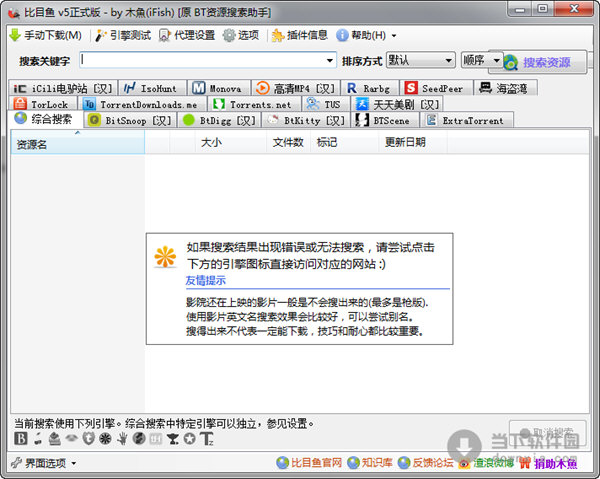Switch to the SeedPeer tab
Screen dimensions: 600x479
[x=436, y=88]
